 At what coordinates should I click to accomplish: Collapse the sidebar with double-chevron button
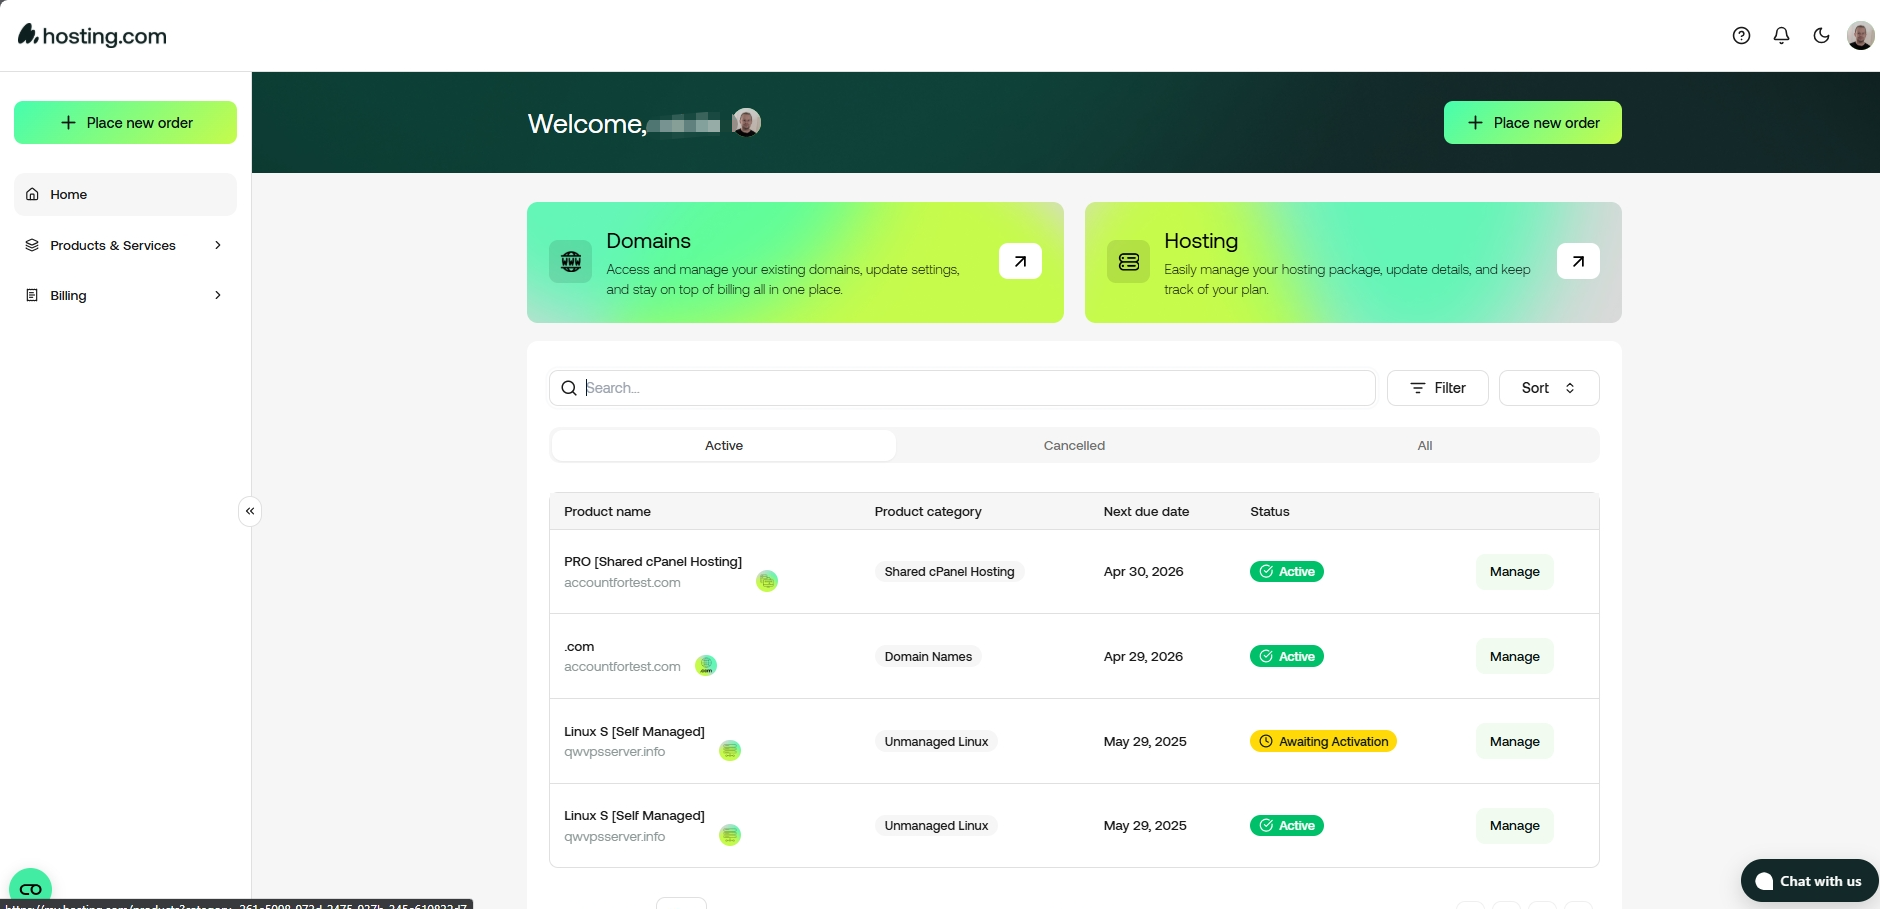[250, 511]
